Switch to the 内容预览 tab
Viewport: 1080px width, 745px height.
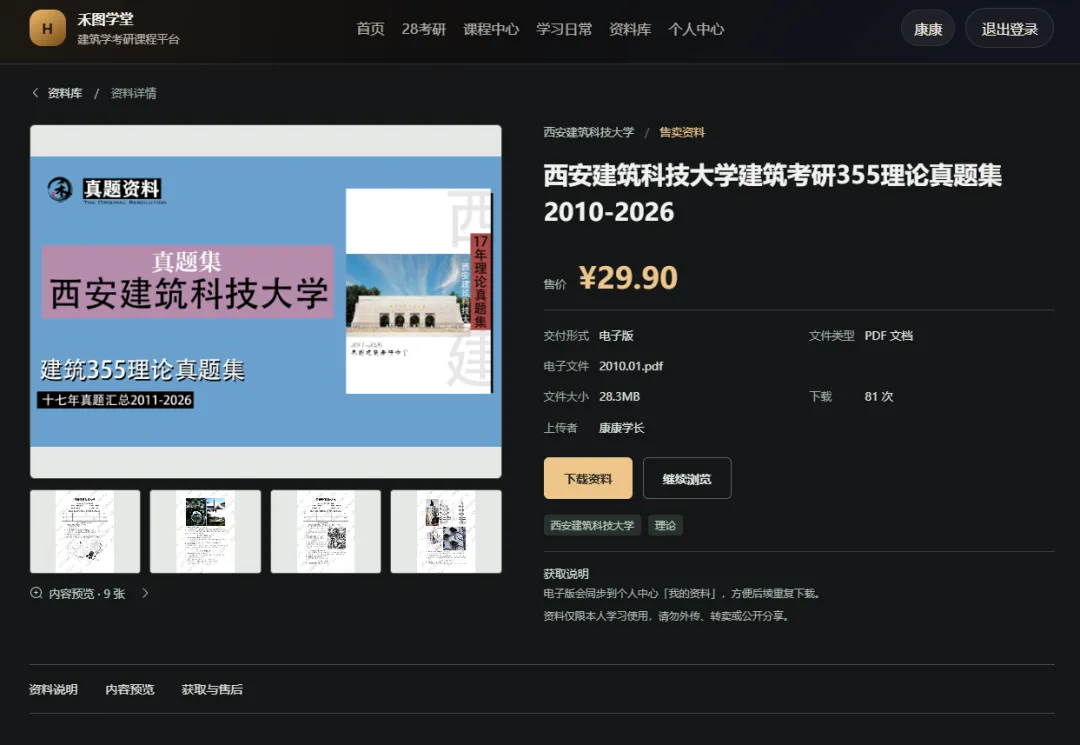coord(129,689)
